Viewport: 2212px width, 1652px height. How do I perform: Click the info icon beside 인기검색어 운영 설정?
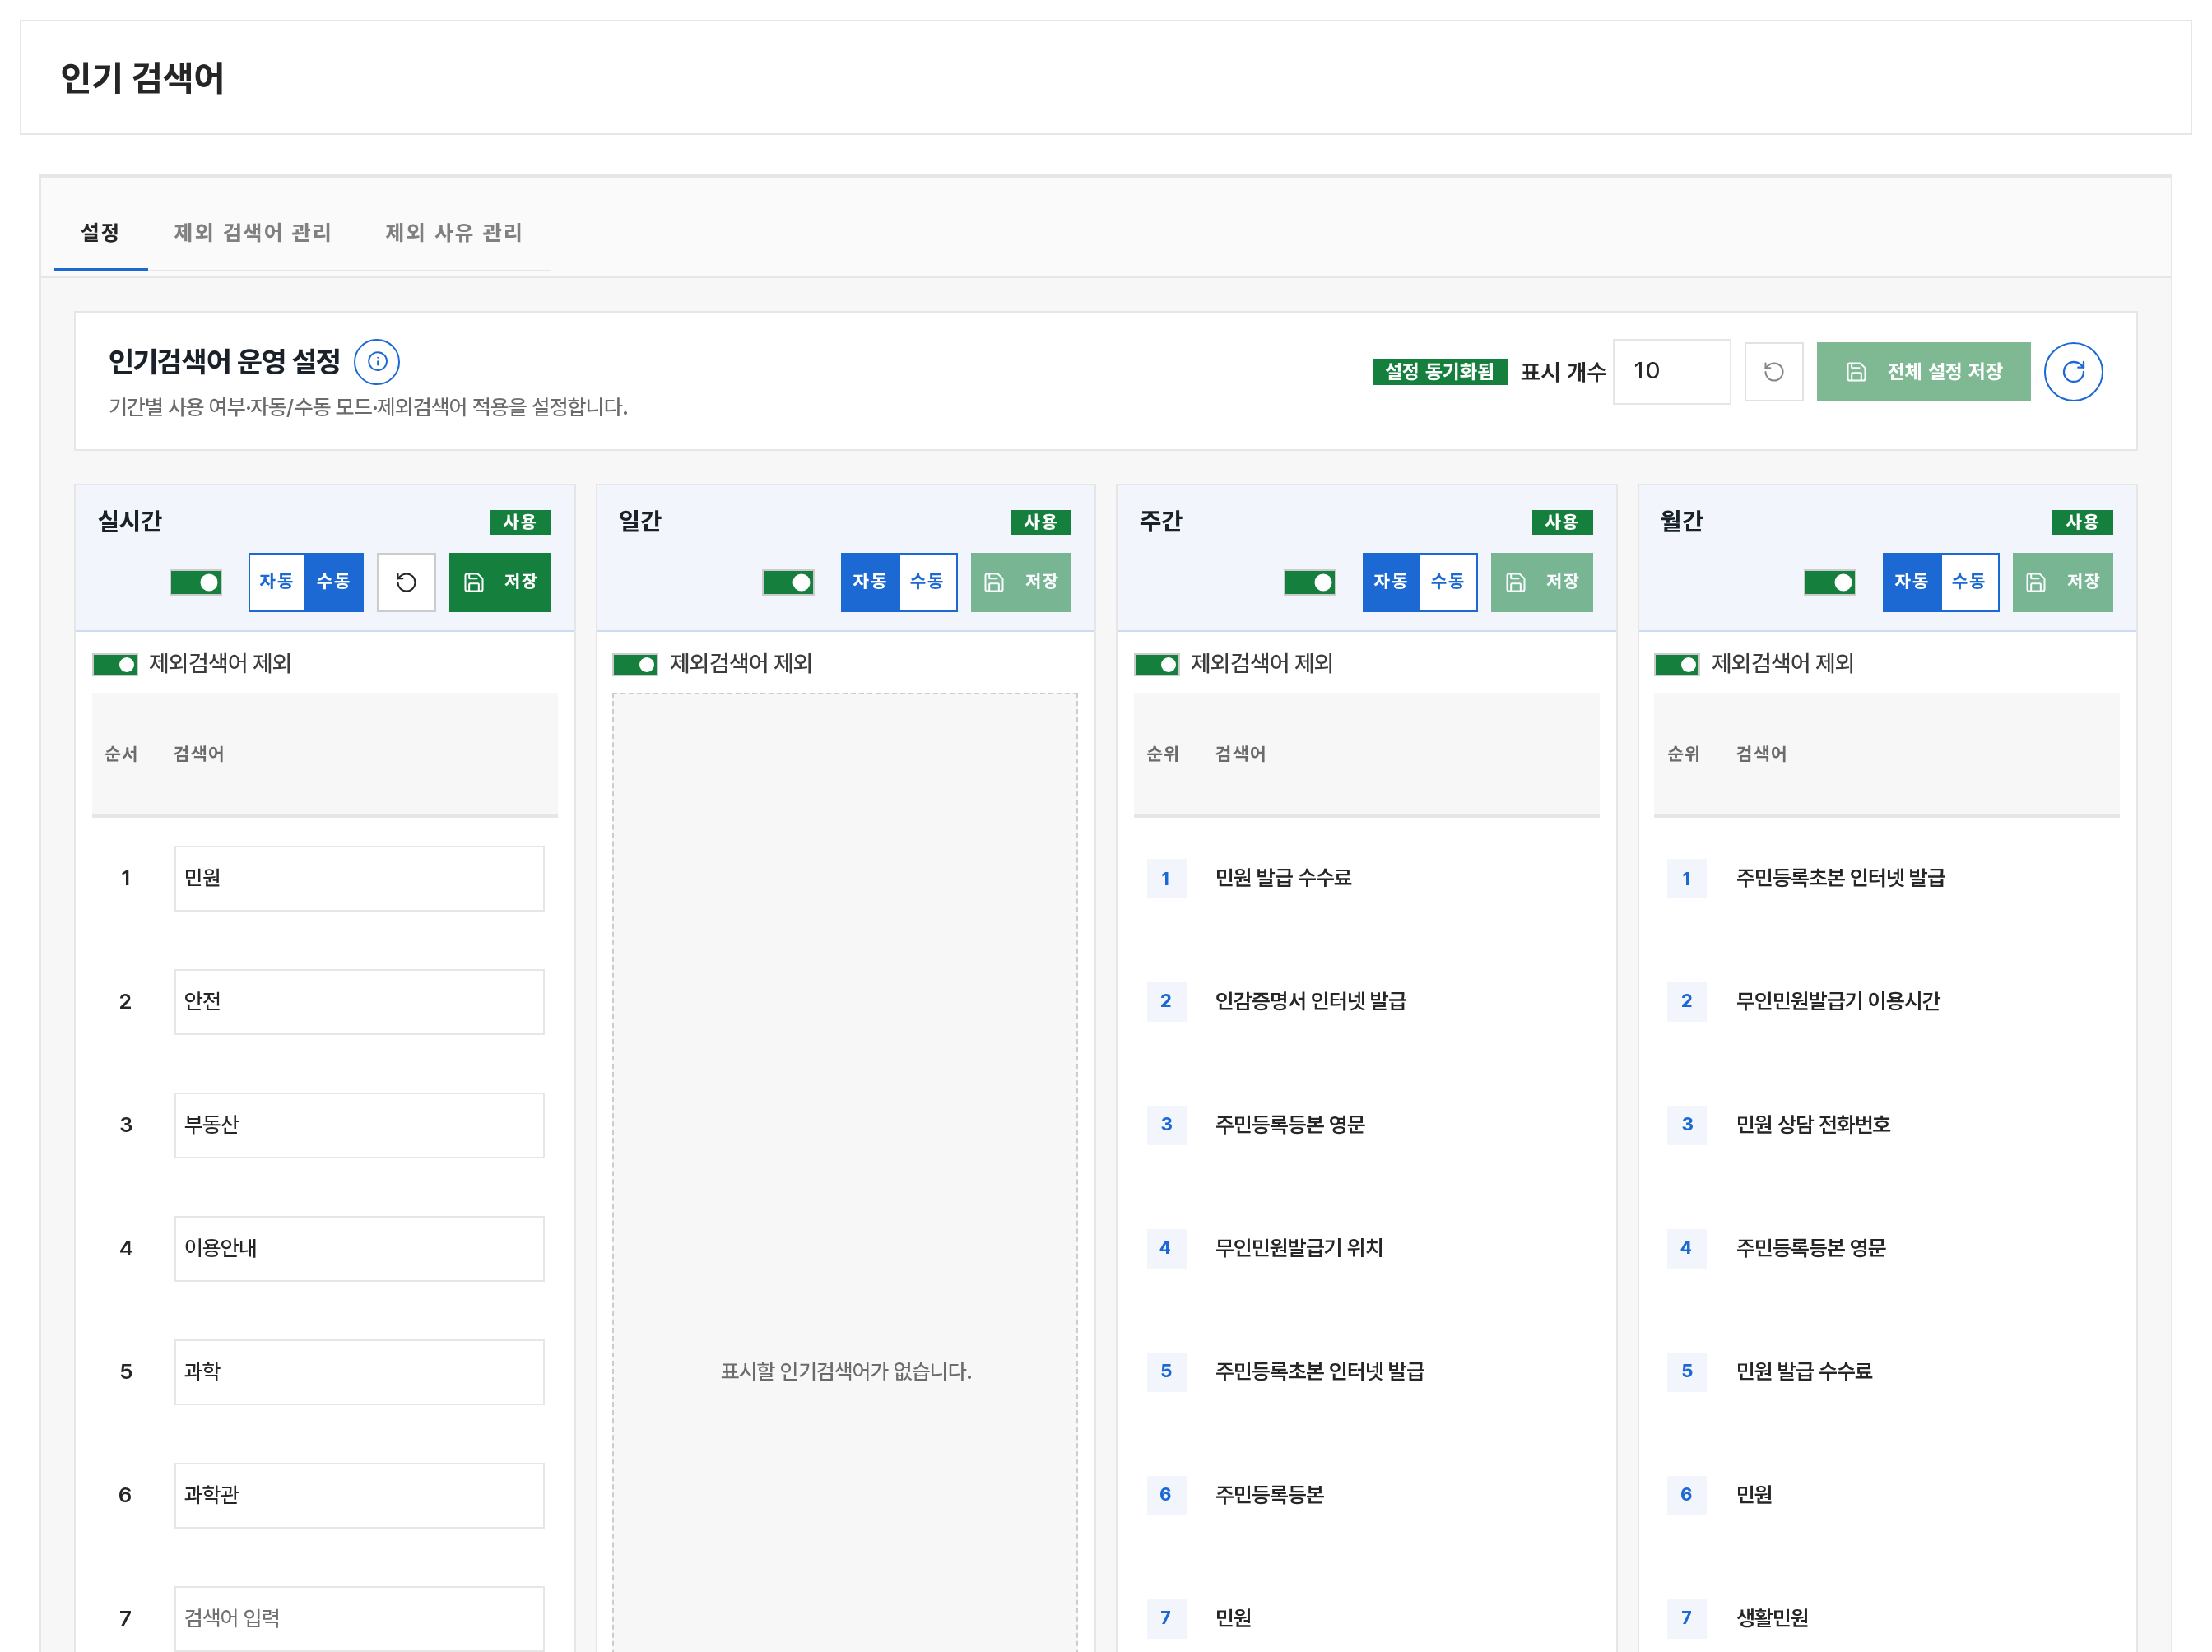point(377,362)
